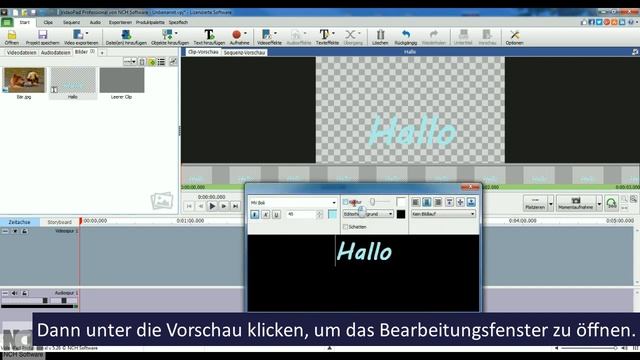Open Optionen settings icon

click(515, 35)
